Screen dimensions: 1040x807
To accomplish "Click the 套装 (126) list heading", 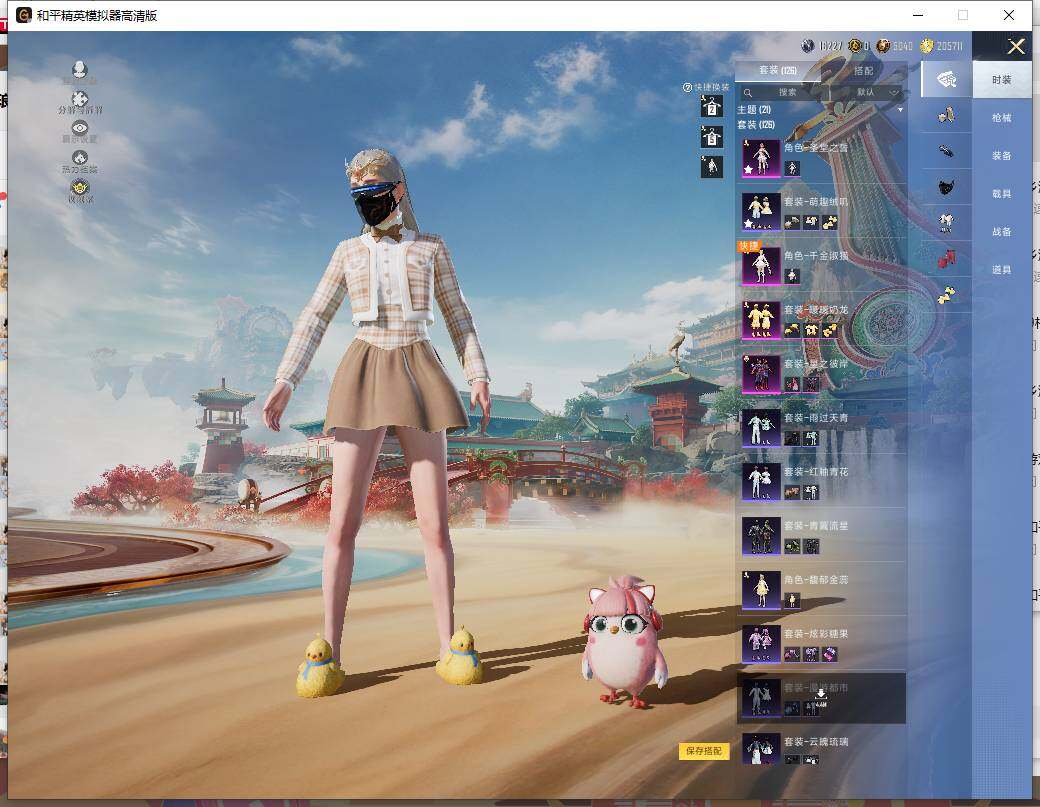I will 756,125.
